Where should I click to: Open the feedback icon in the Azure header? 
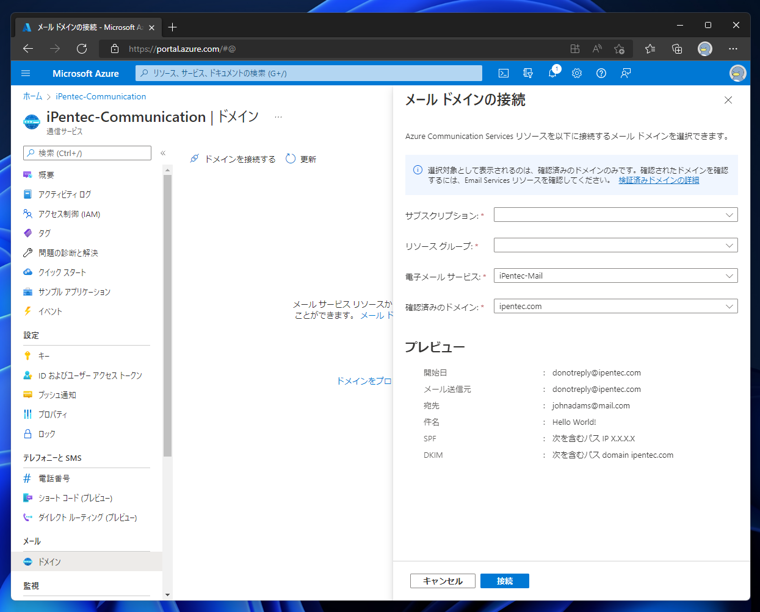click(x=626, y=73)
